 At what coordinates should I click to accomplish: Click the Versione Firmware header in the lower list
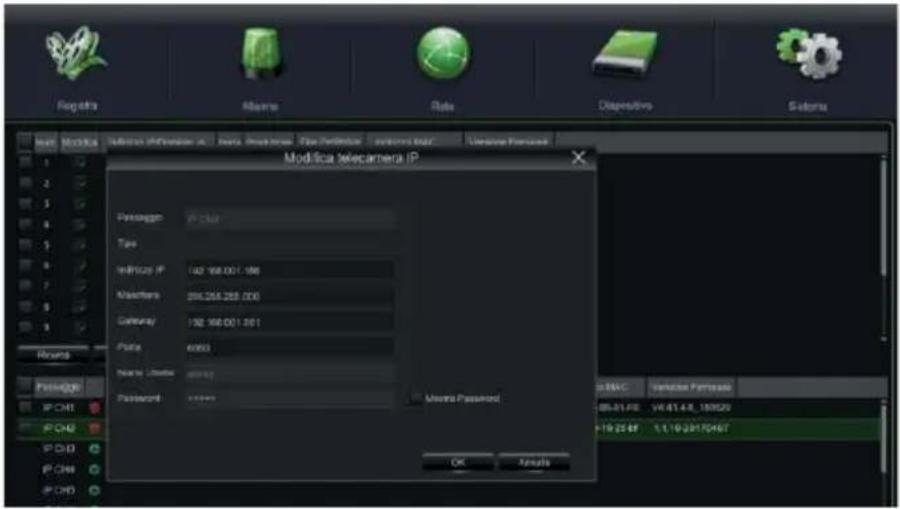692,387
